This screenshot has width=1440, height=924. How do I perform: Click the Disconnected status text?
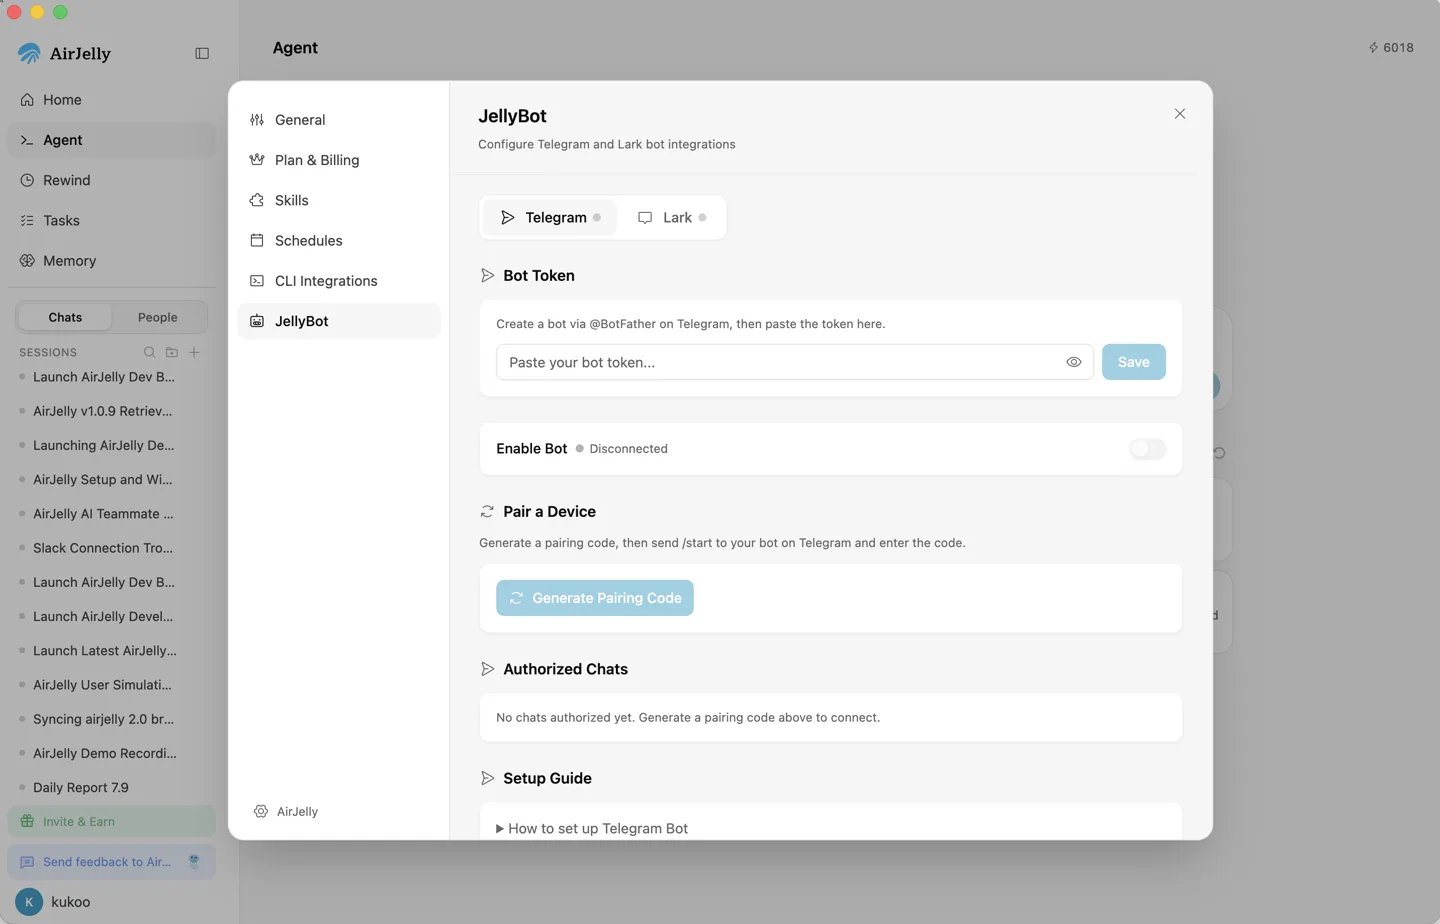point(629,449)
